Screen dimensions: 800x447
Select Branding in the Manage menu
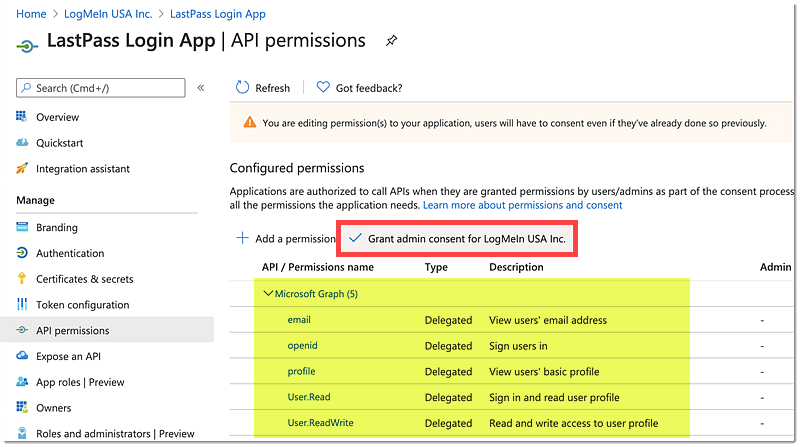pos(57,228)
